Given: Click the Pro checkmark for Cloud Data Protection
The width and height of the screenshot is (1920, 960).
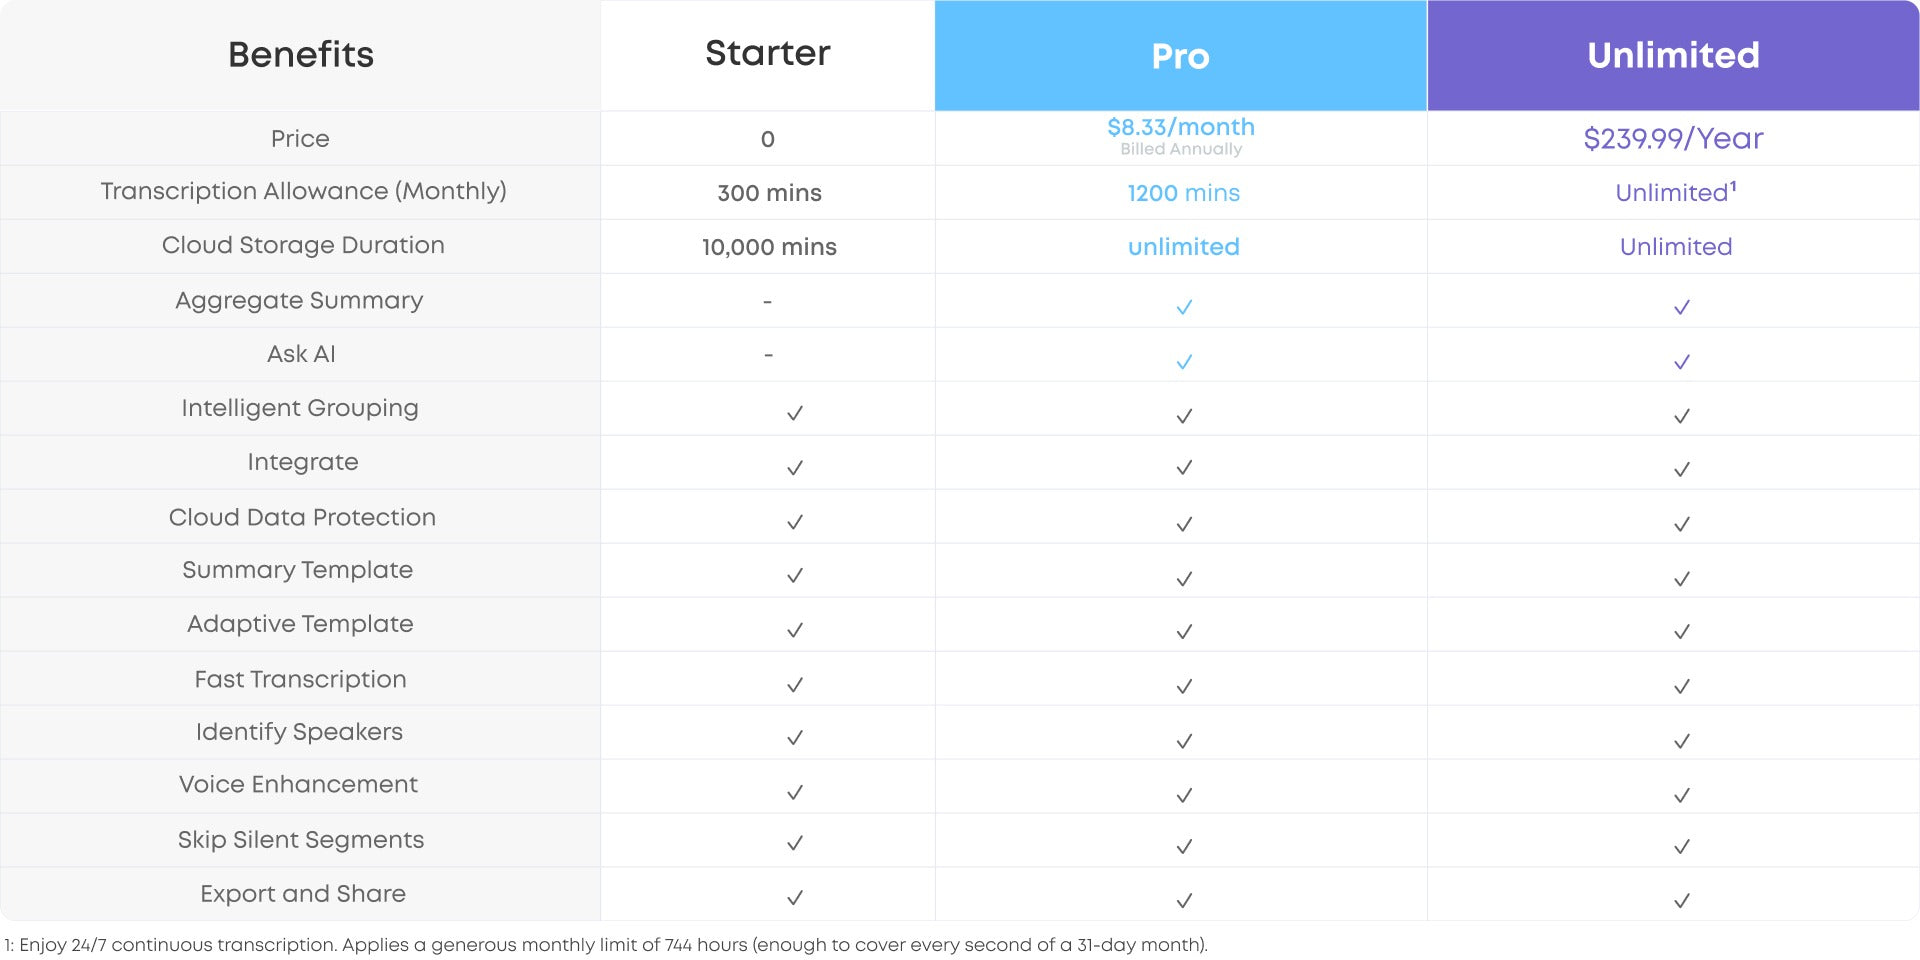Looking at the screenshot, I should coord(1184,523).
